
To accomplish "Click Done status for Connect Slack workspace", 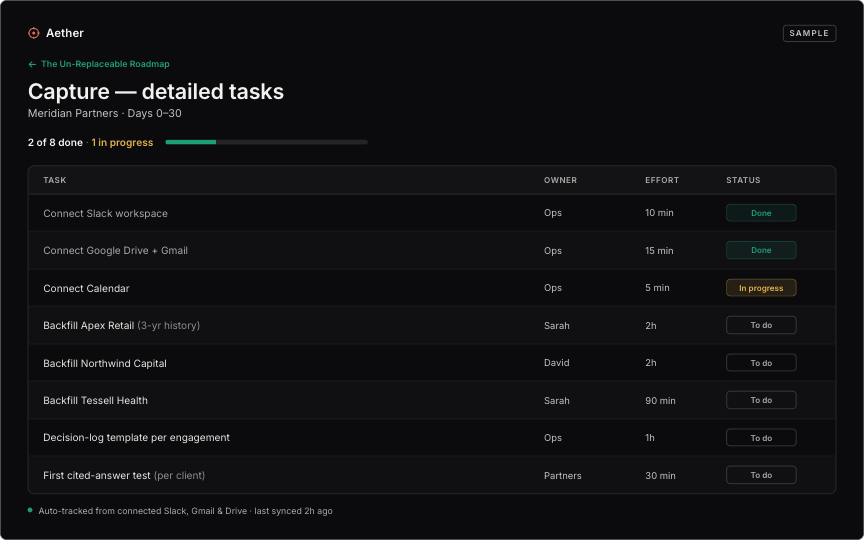I will pyautogui.click(x=761, y=213).
